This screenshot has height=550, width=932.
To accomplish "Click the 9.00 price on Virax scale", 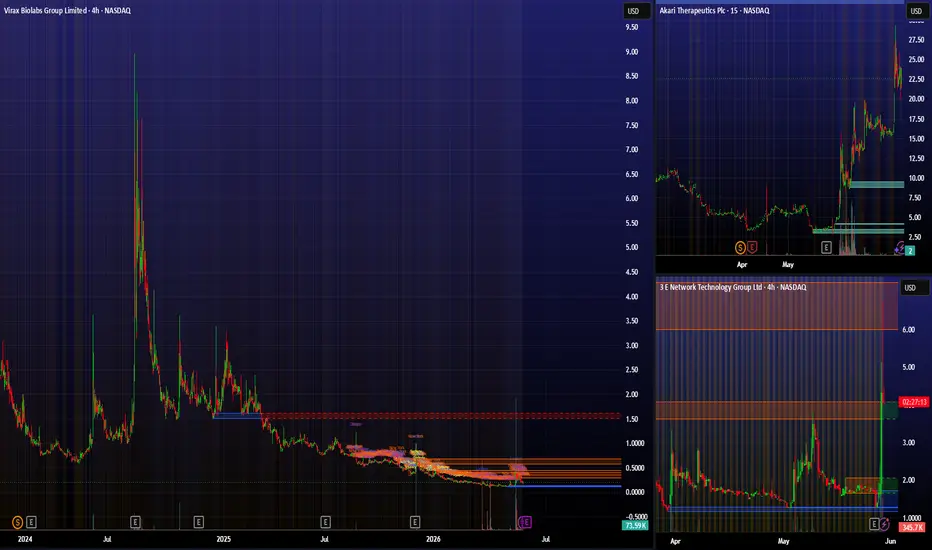I will [x=631, y=52].
